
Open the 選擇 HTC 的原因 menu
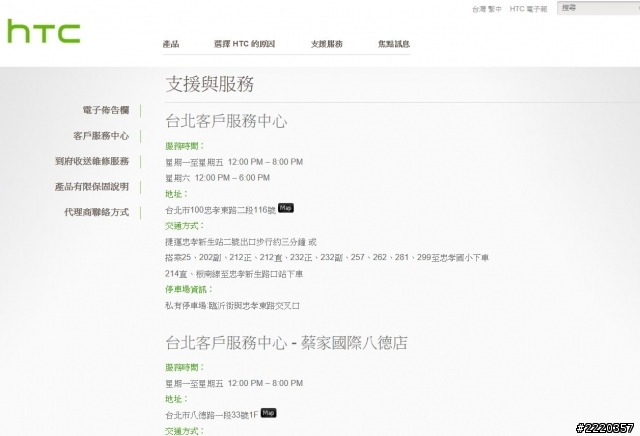pos(244,44)
